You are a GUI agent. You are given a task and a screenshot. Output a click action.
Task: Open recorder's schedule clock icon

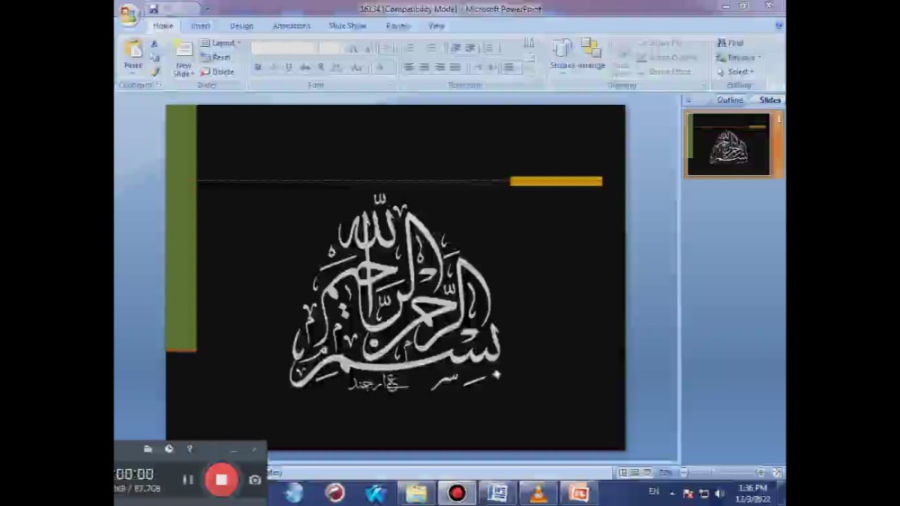pos(169,449)
